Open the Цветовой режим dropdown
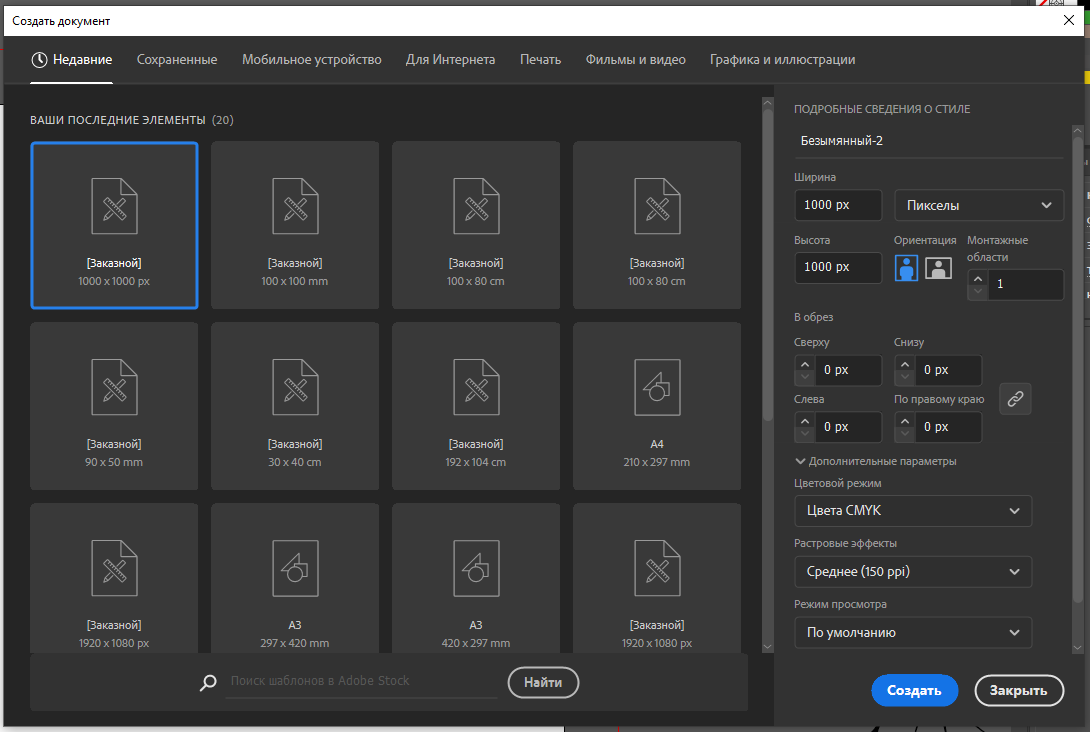Viewport: 1090px width, 732px height. point(913,511)
